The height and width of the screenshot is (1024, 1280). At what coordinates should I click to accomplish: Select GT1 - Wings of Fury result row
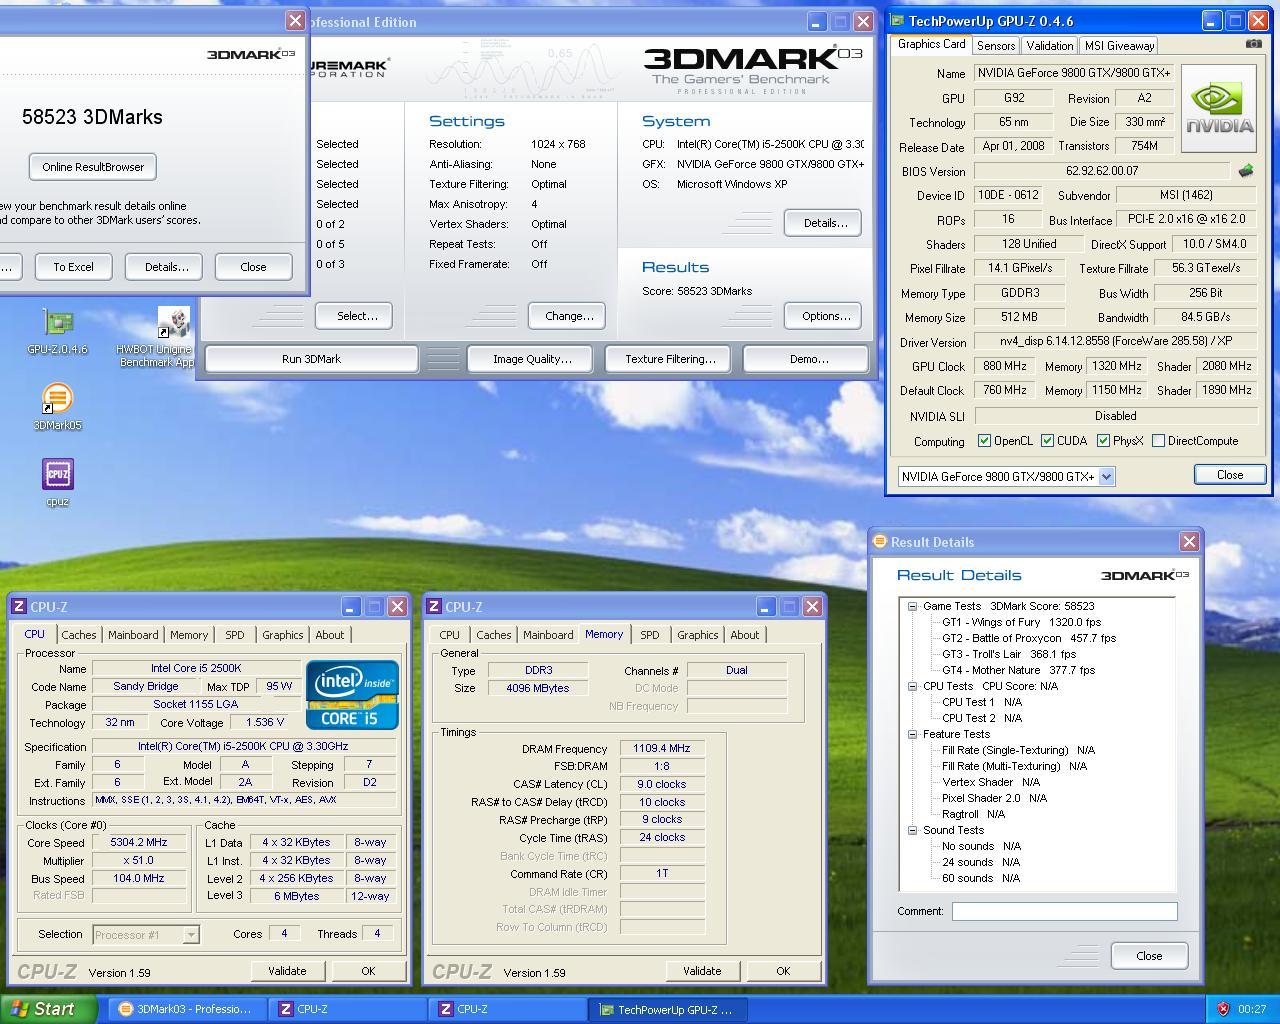tap(1021, 622)
